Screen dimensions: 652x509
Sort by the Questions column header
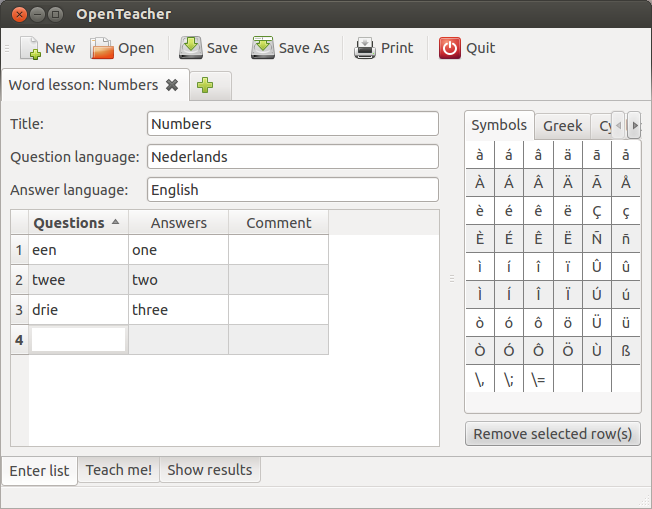pyautogui.click(x=78, y=223)
